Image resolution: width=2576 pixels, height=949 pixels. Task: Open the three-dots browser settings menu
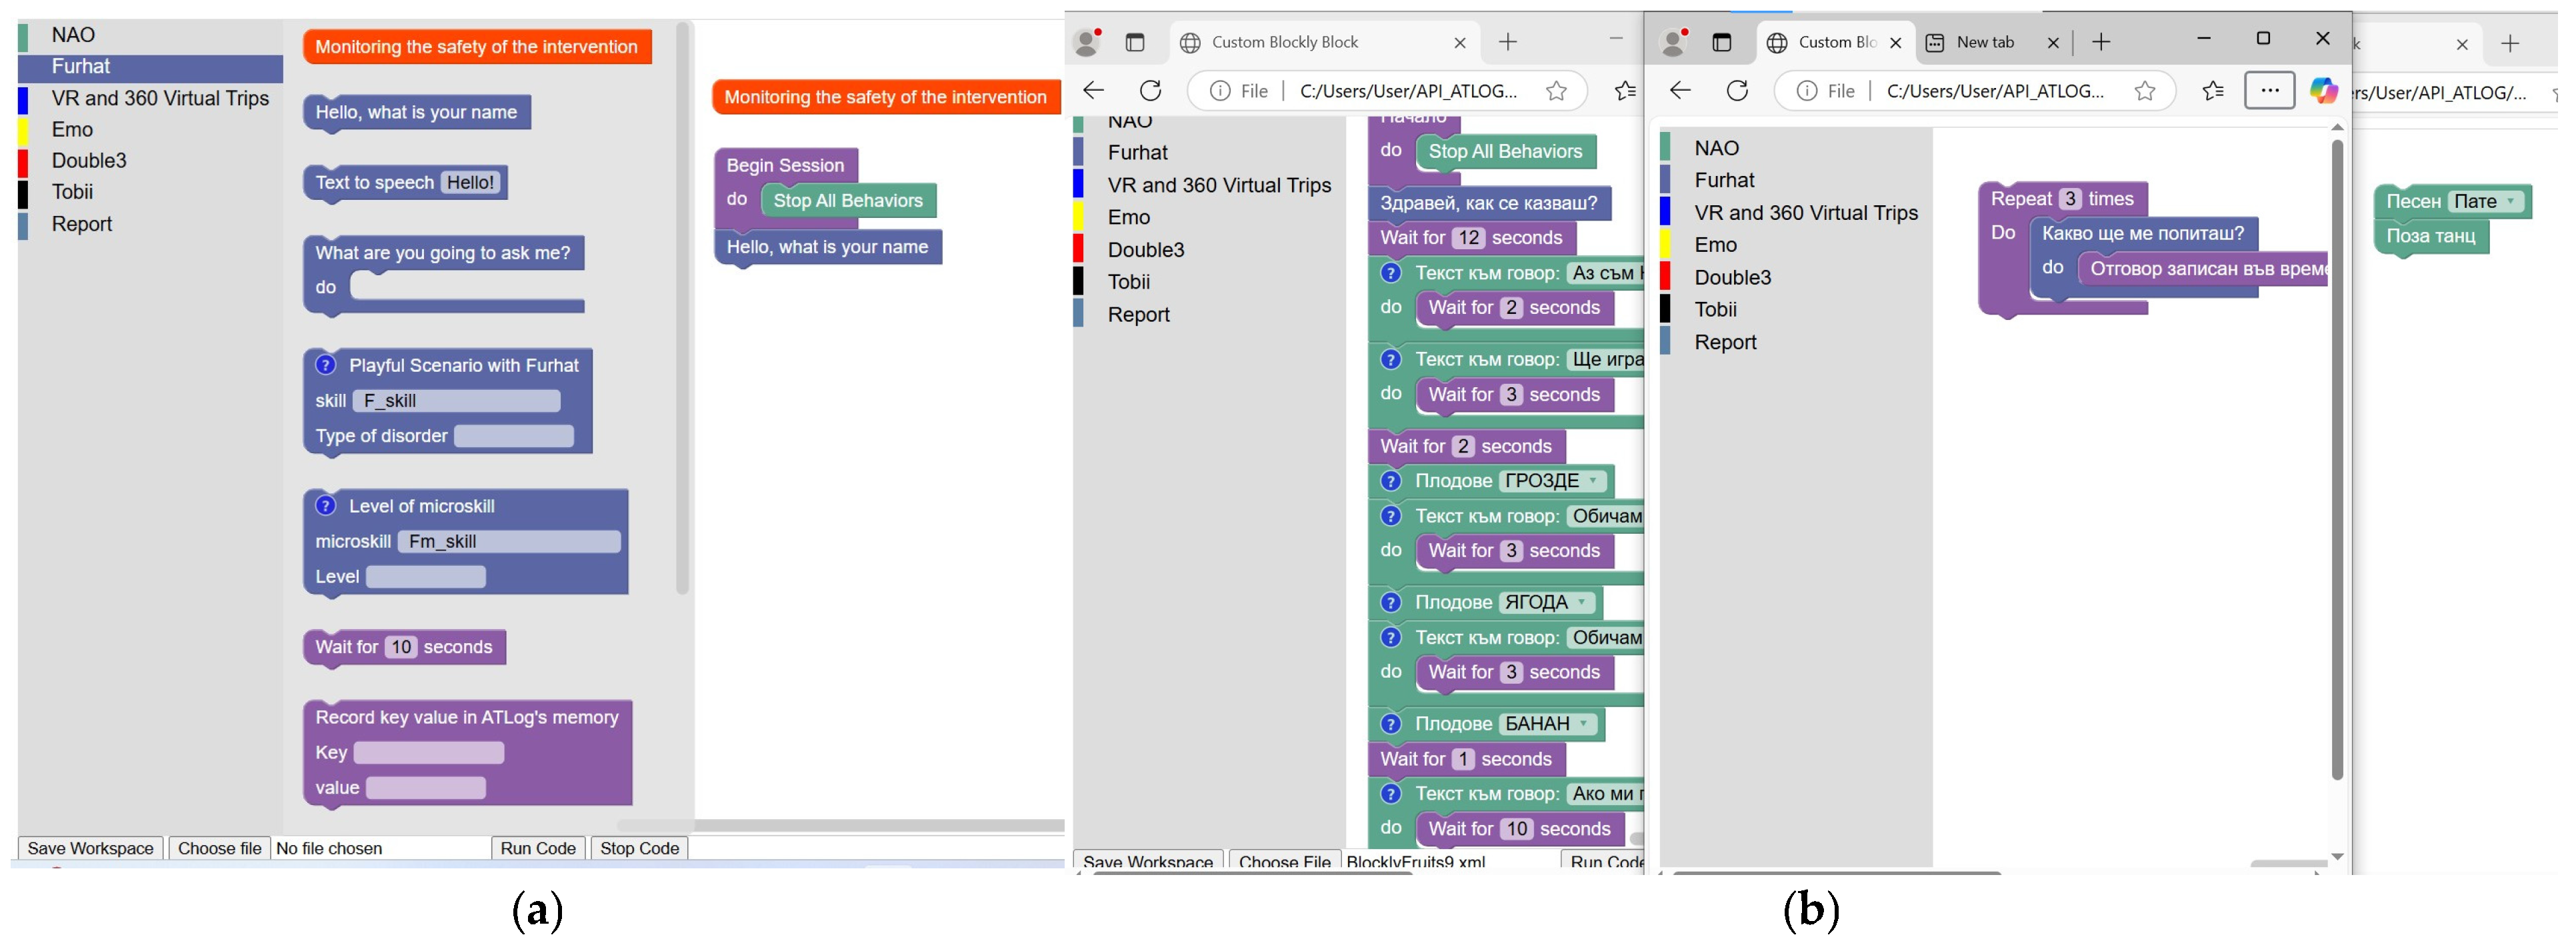pyautogui.click(x=2269, y=91)
